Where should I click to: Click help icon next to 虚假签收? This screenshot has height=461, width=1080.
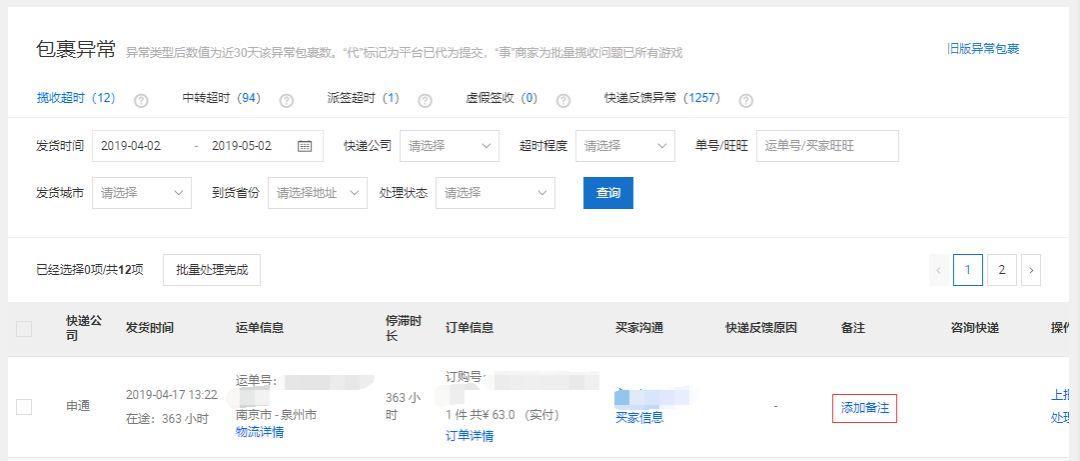point(563,100)
